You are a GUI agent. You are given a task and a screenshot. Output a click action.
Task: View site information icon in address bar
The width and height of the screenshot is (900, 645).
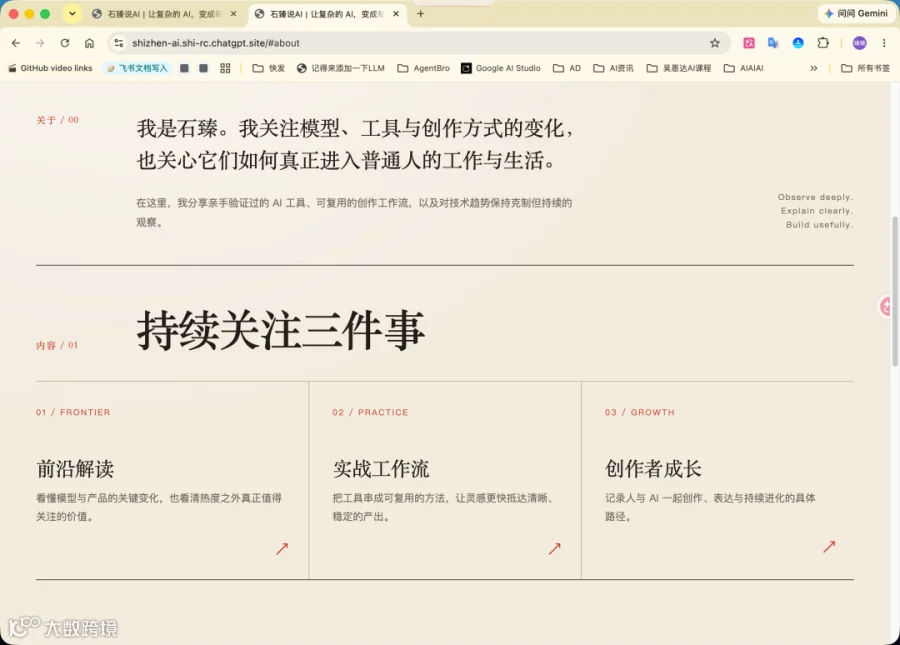coord(119,43)
